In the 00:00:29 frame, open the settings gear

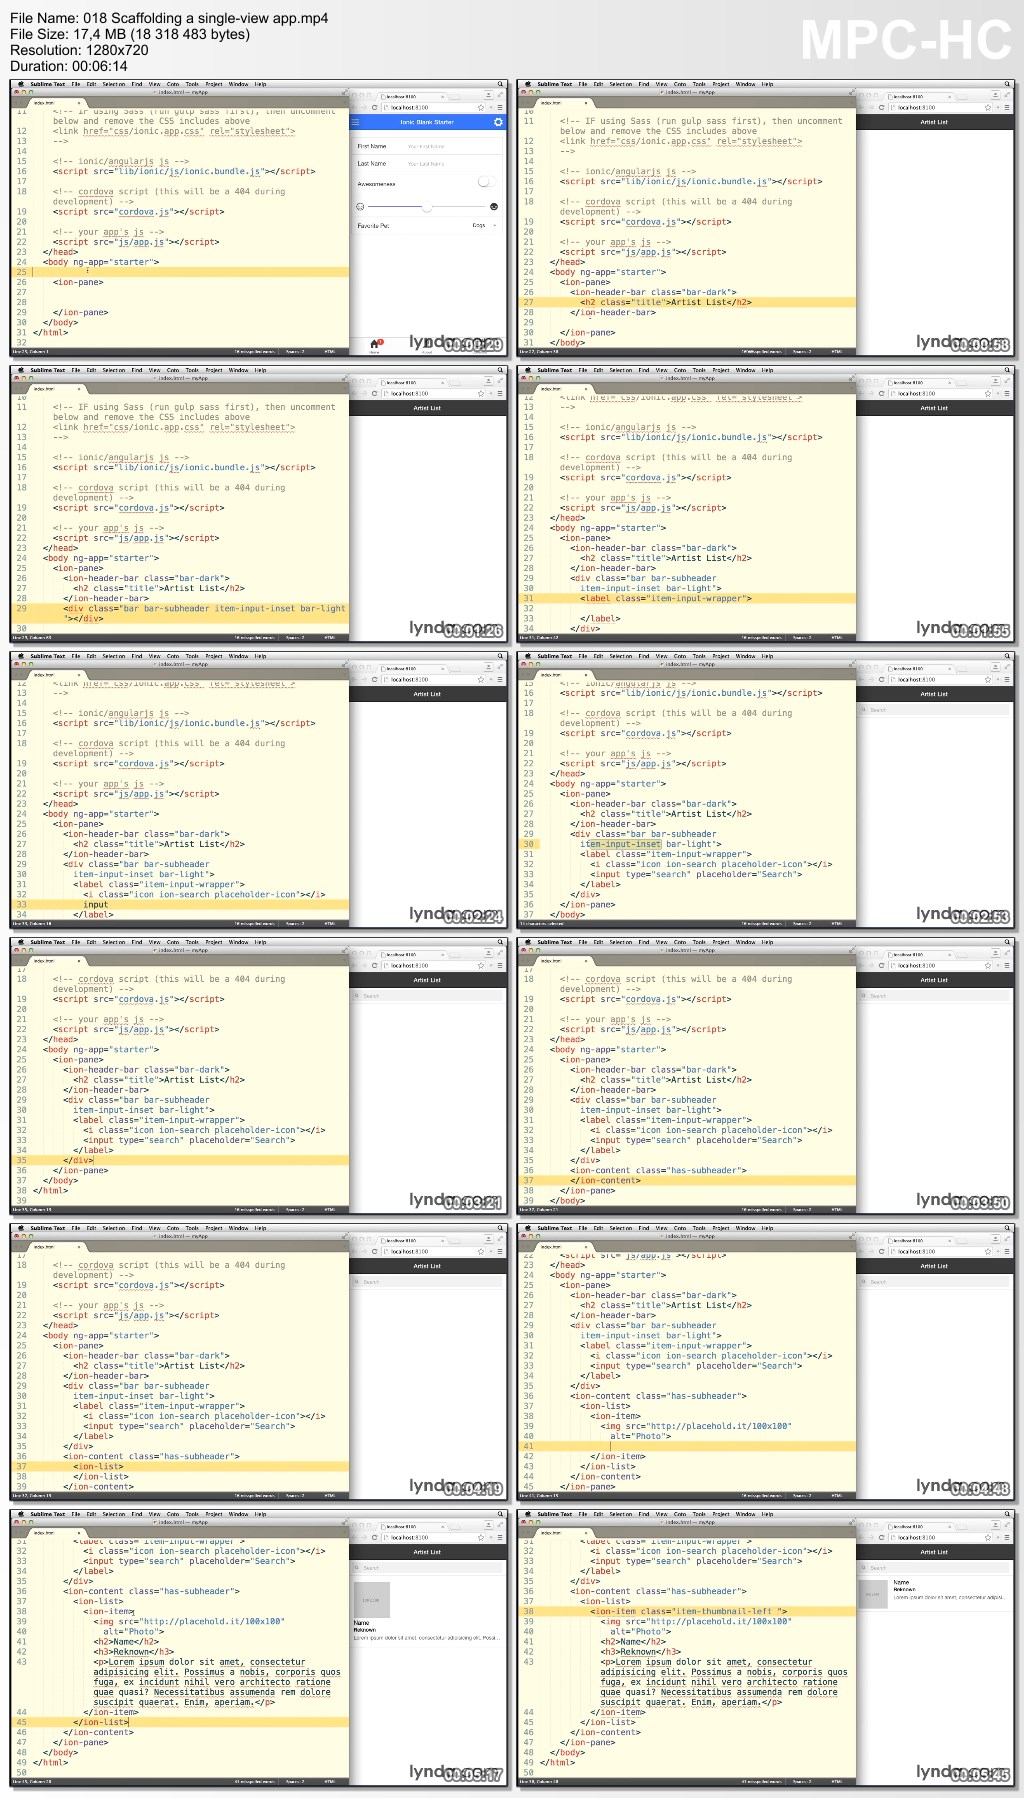tap(498, 122)
